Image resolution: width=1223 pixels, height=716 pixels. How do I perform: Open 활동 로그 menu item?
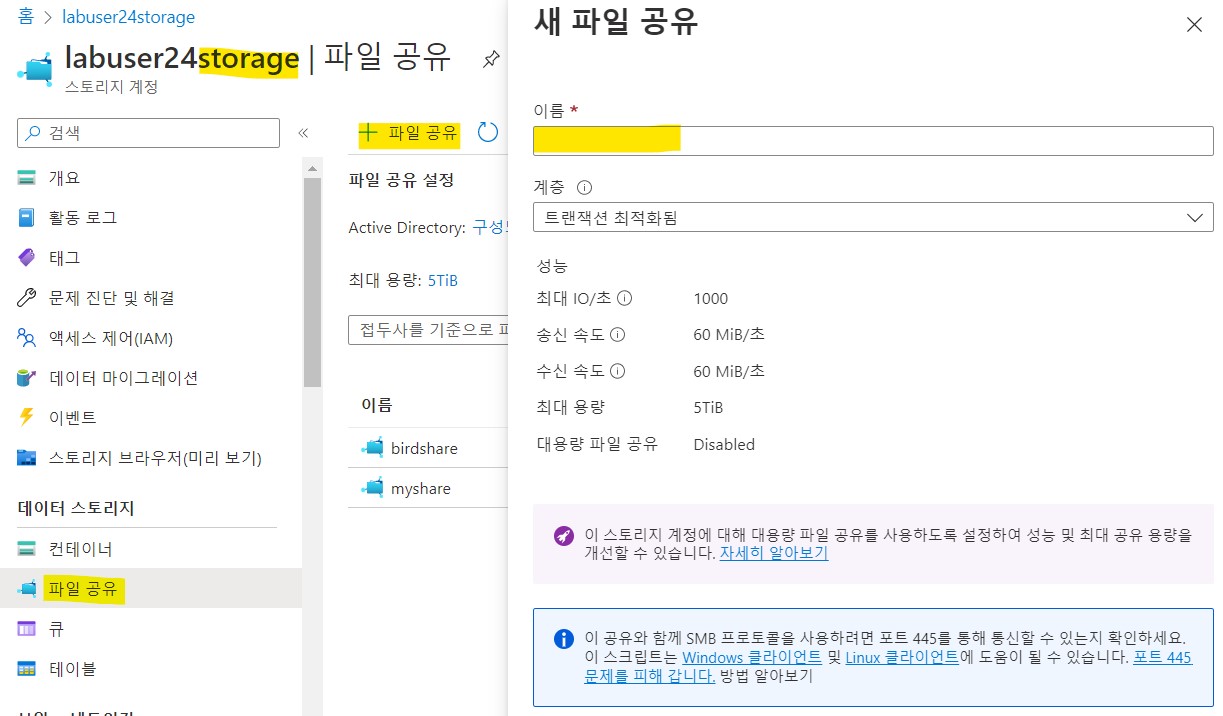click(151, 218)
